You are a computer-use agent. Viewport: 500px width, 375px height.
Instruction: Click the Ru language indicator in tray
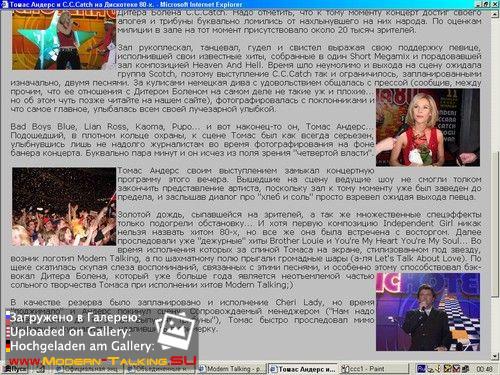pyautogui.click(x=421, y=369)
